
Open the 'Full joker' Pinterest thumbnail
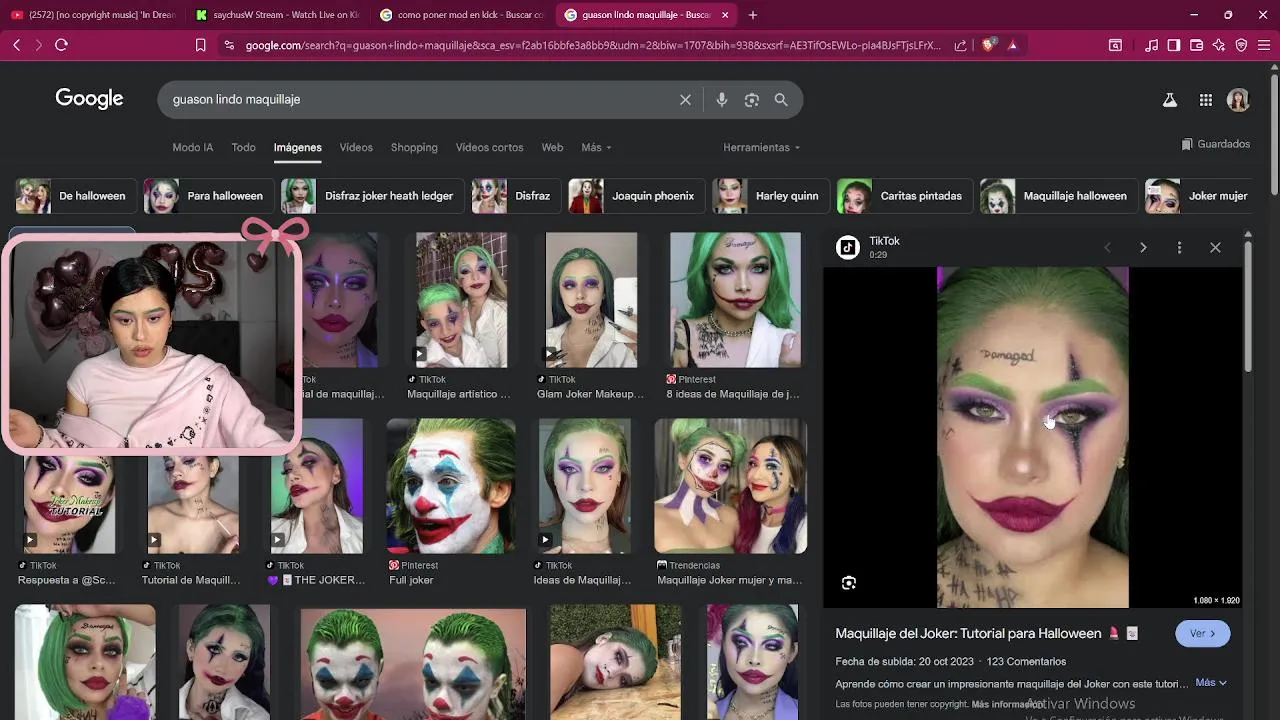click(451, 486)
